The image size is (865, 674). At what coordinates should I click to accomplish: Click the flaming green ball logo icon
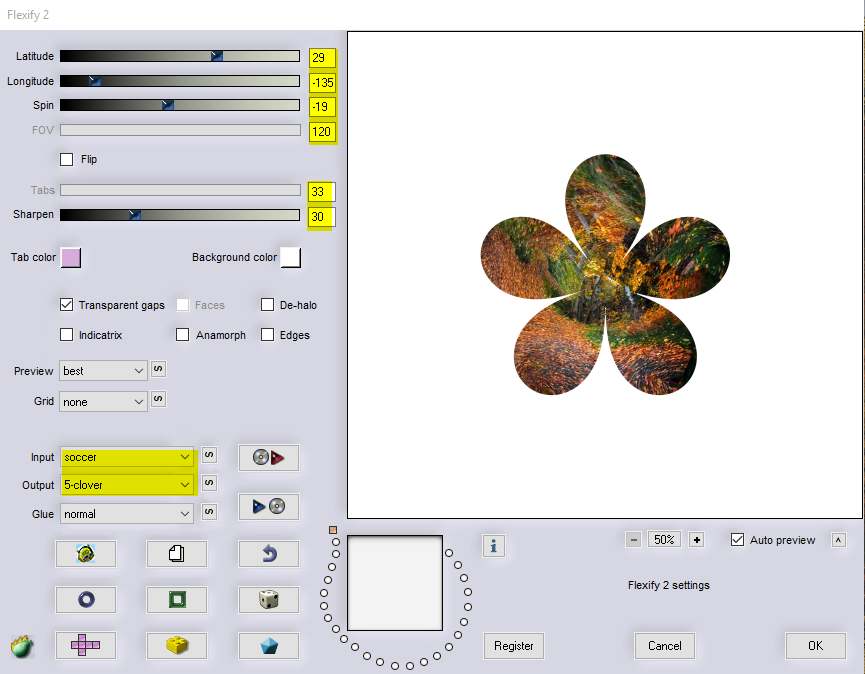[22, 646]
